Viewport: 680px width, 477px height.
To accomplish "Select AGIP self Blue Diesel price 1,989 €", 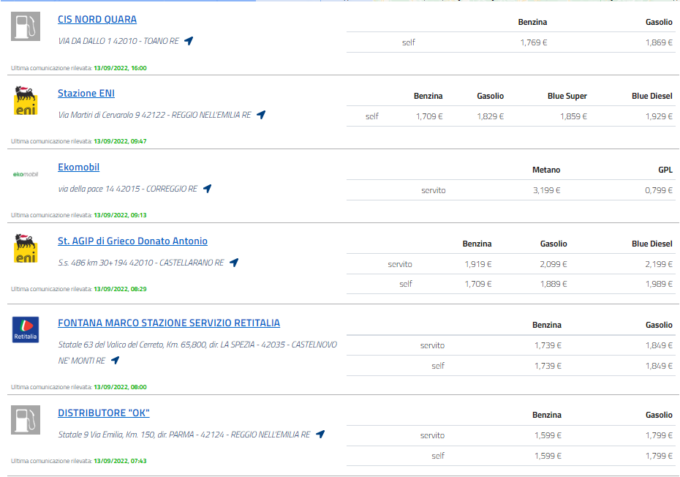I will pyautogui.click(x=659, y=284).
